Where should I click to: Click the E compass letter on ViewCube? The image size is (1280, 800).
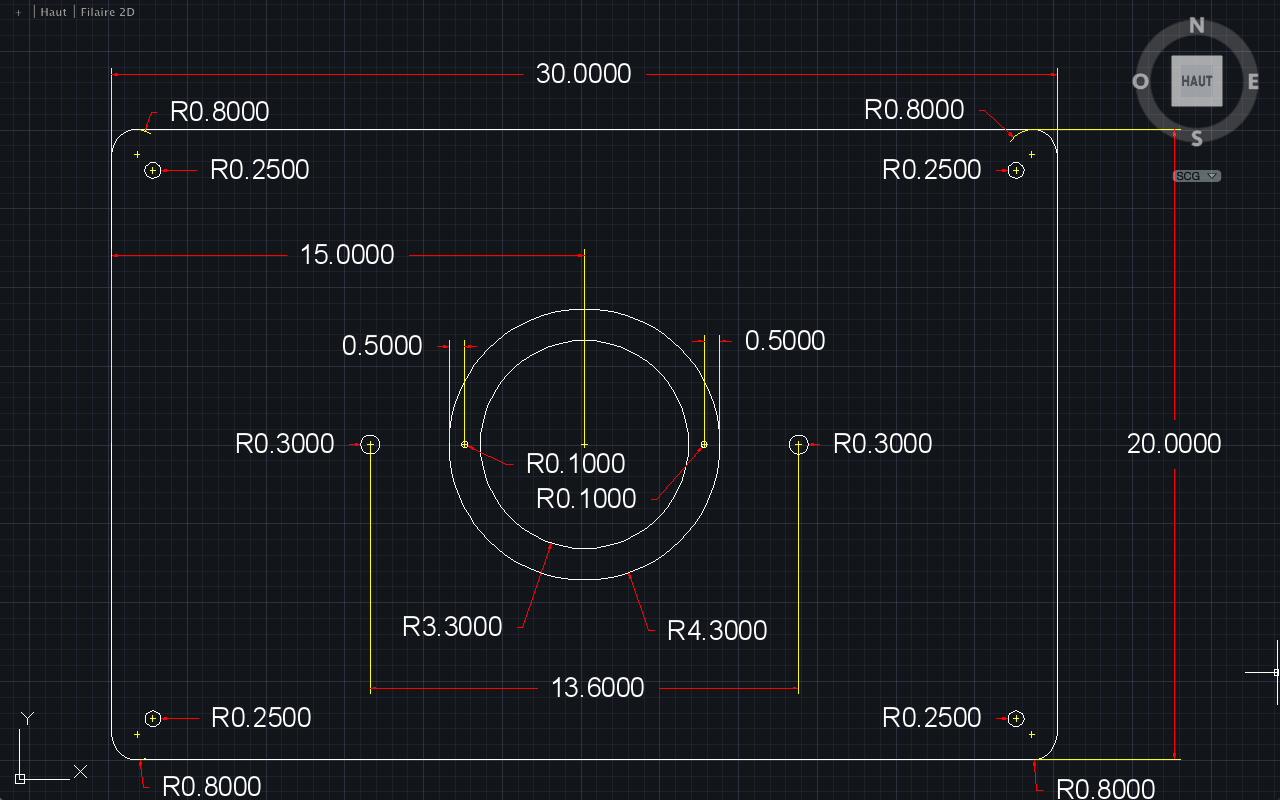1253,82
